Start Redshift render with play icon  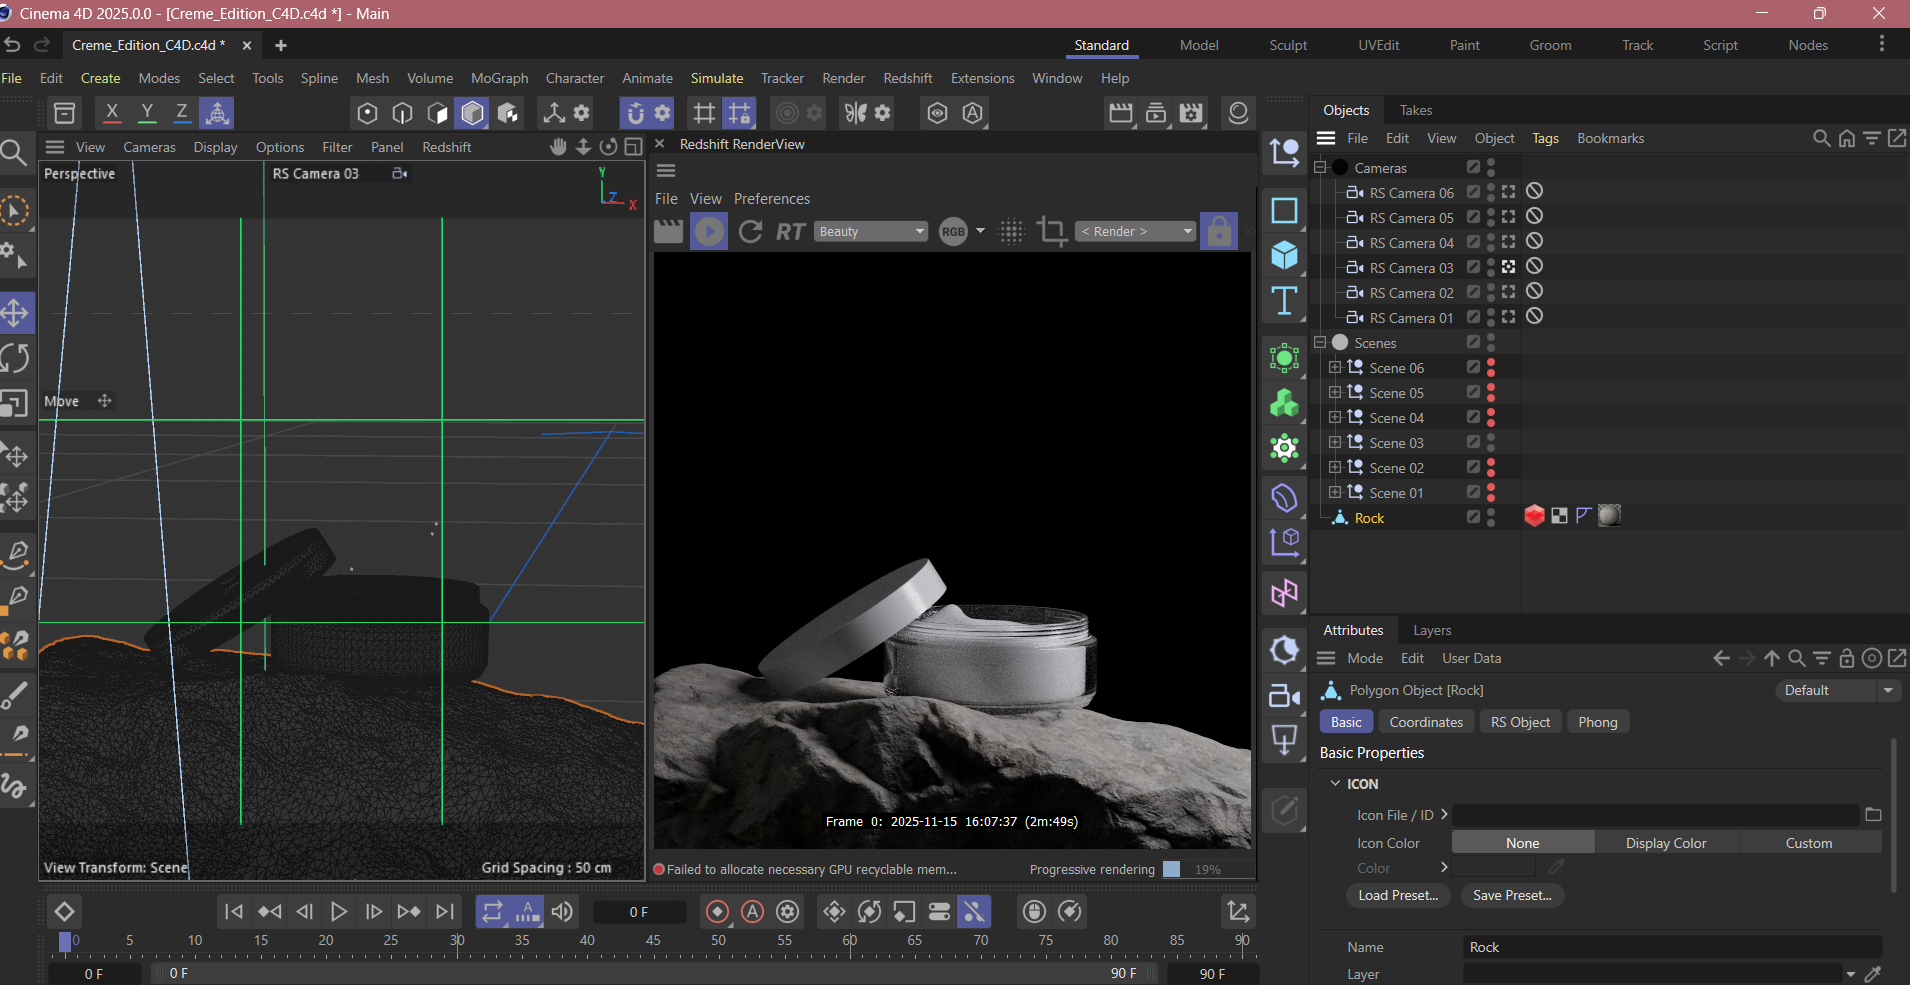pos(709,232)
